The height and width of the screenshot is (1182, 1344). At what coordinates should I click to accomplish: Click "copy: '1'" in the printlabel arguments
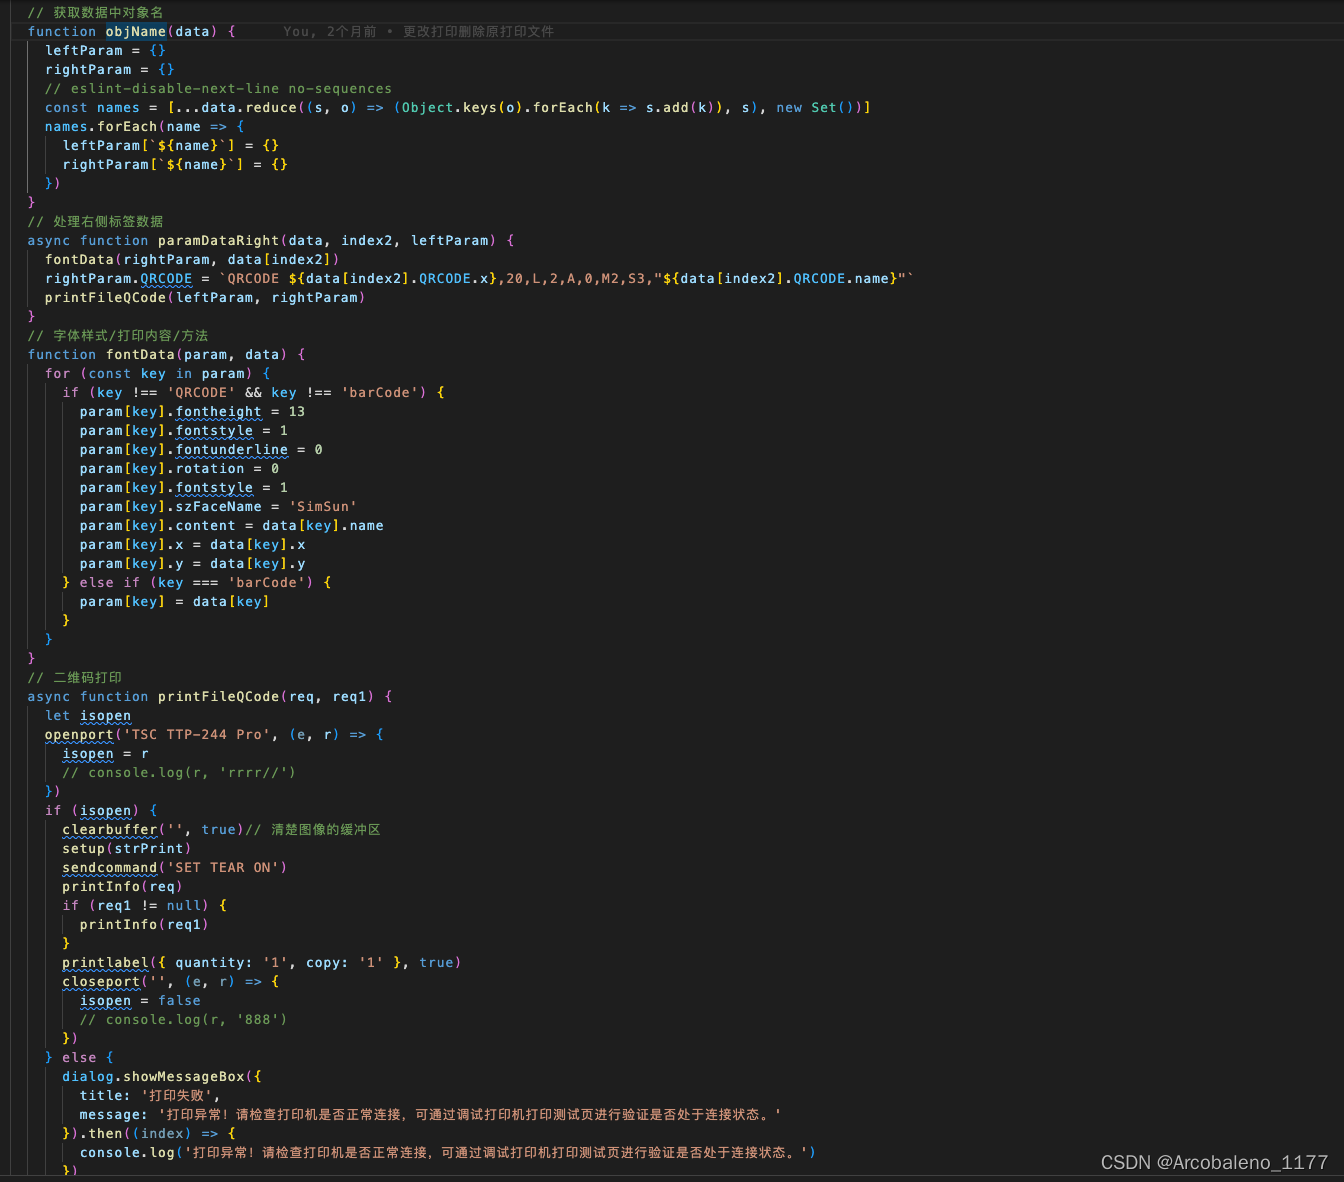tap(345, 962)
